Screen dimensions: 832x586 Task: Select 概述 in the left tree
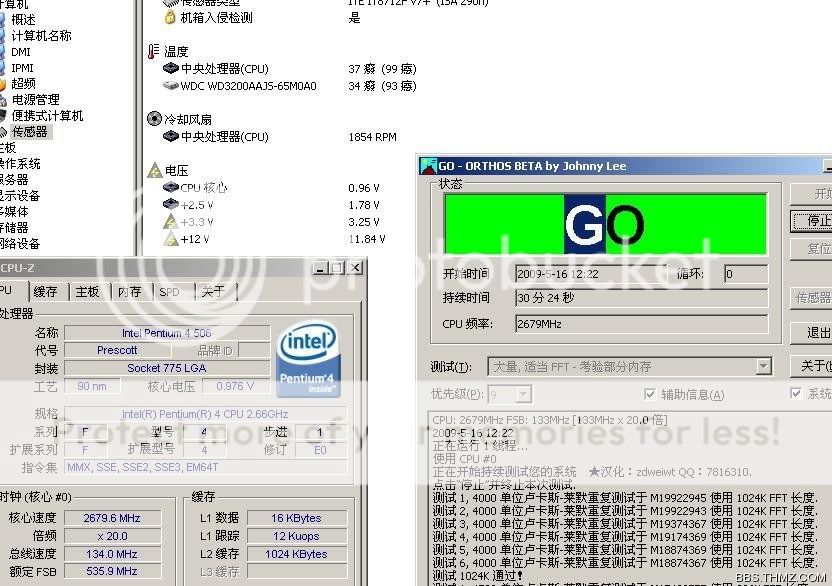coord(23,20)
